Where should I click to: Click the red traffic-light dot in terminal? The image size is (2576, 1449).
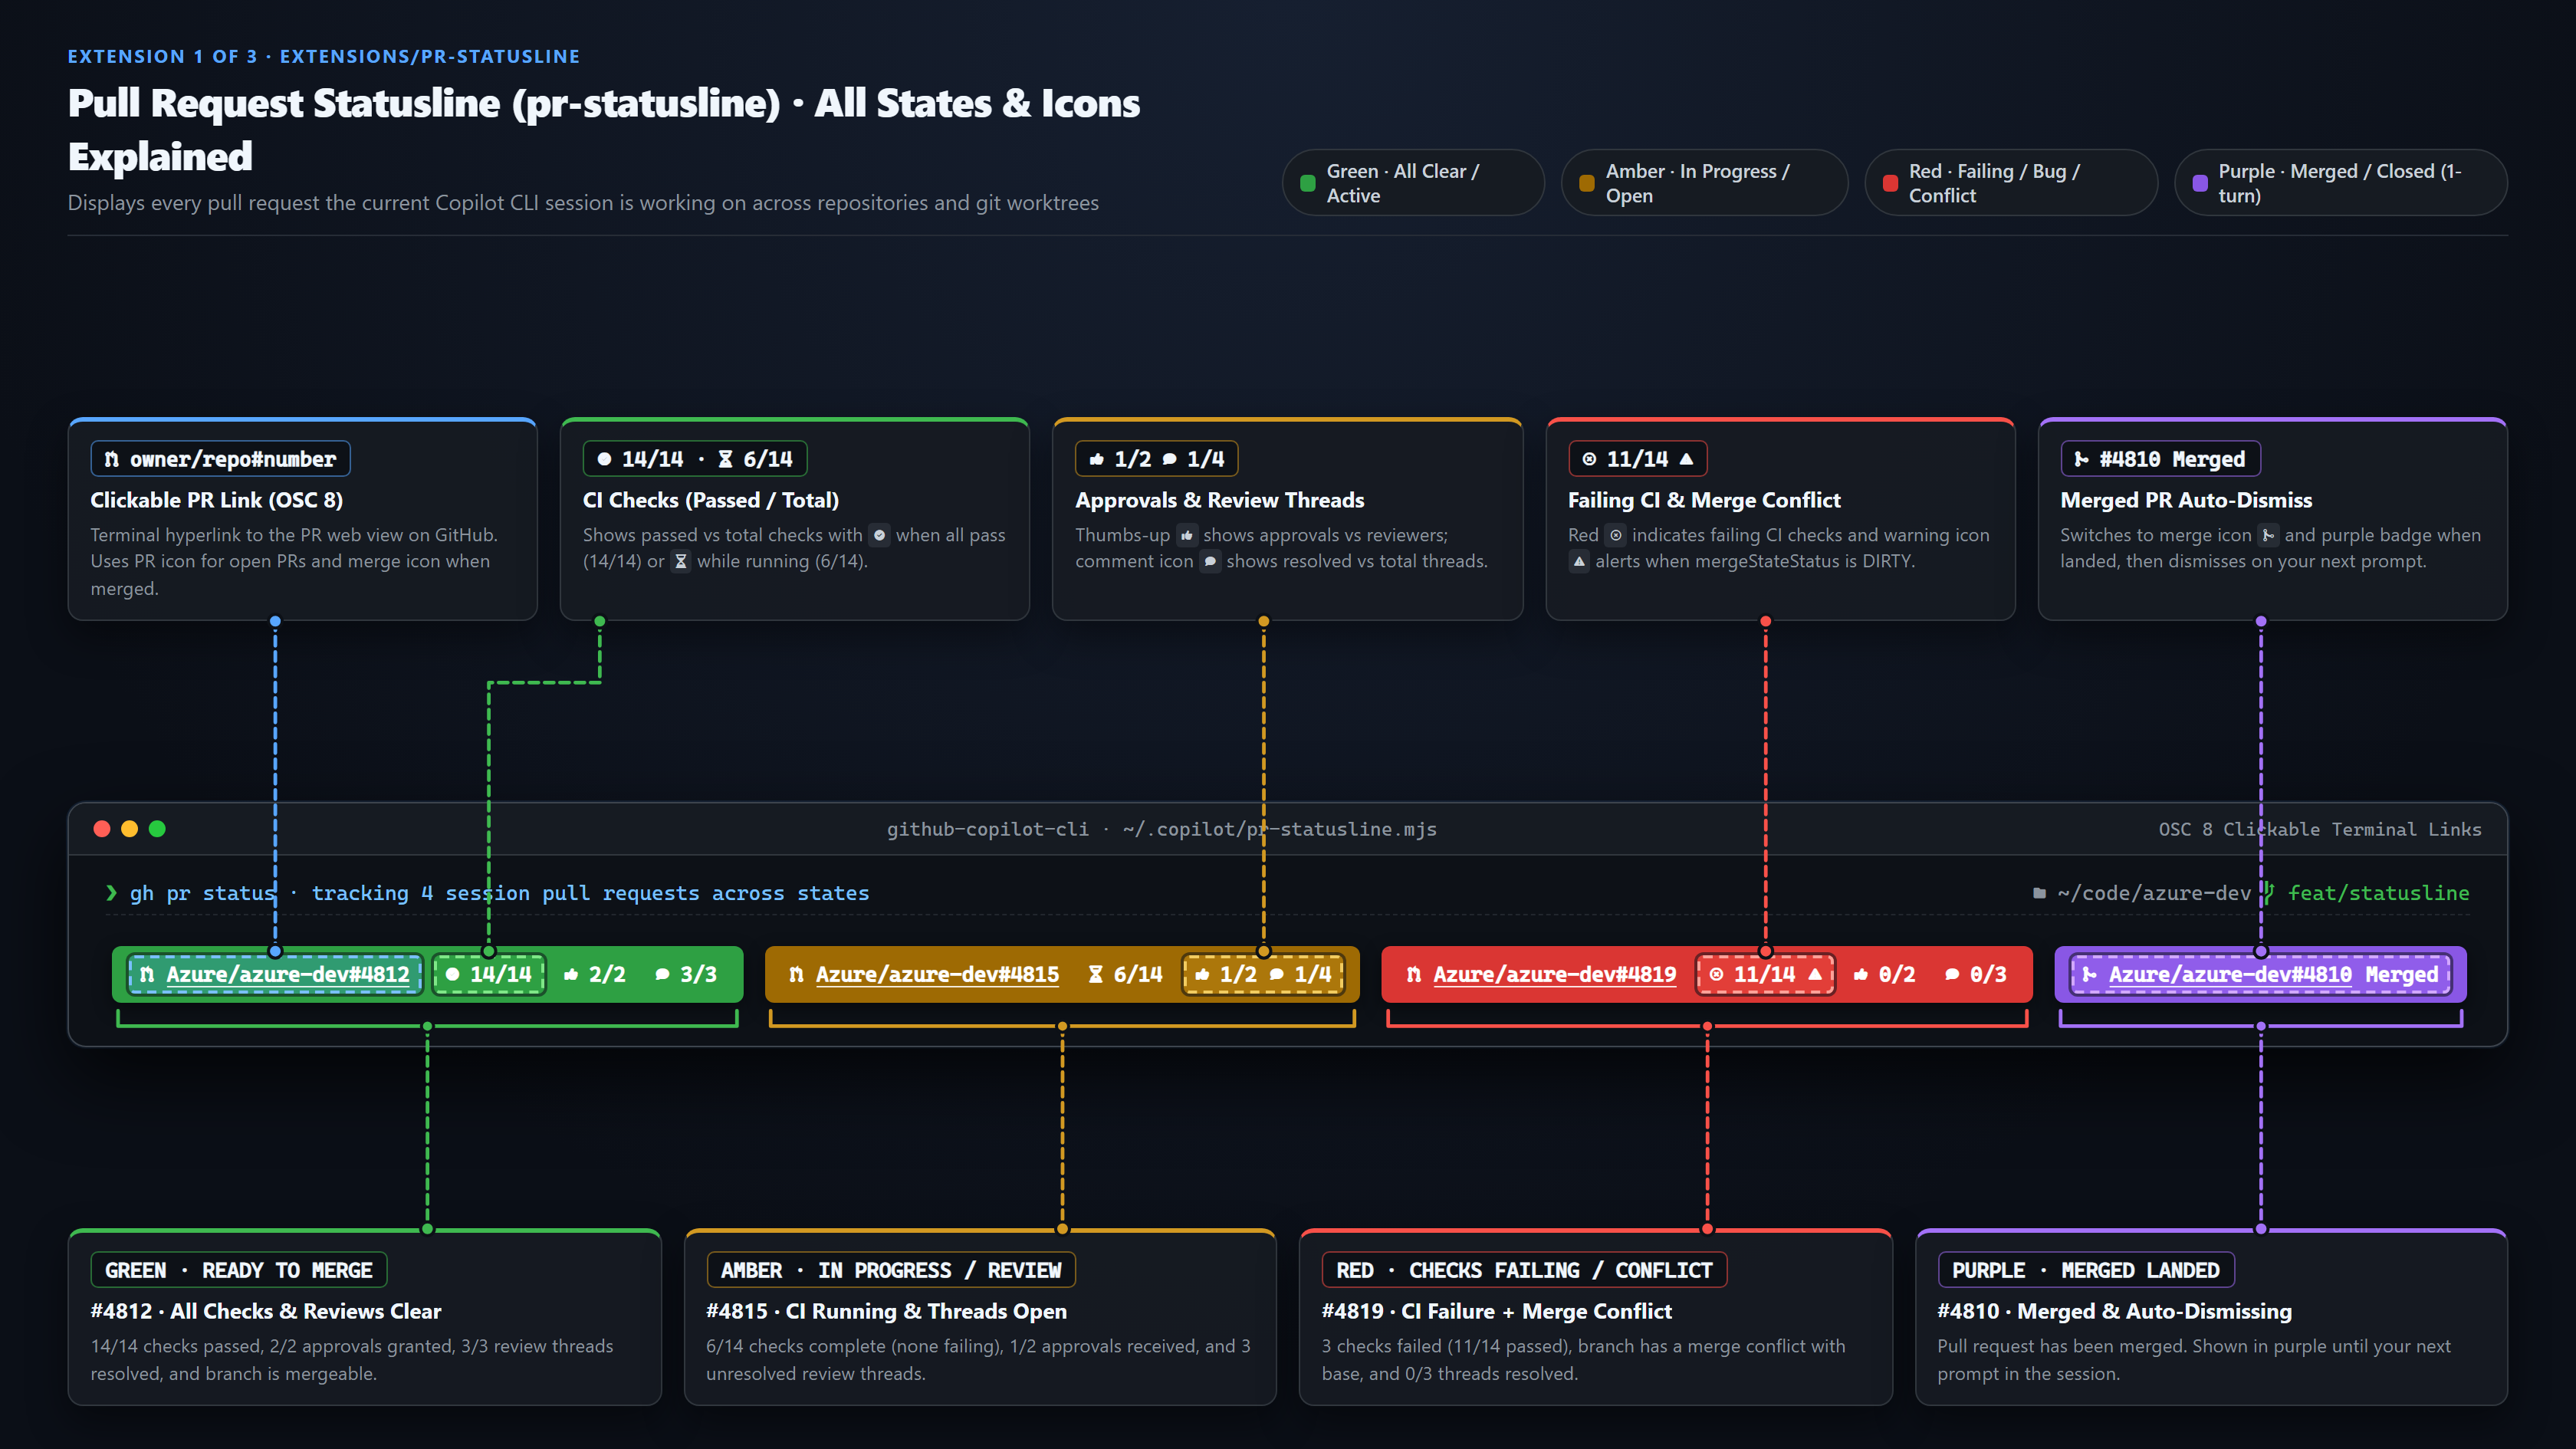coord(102,828)
